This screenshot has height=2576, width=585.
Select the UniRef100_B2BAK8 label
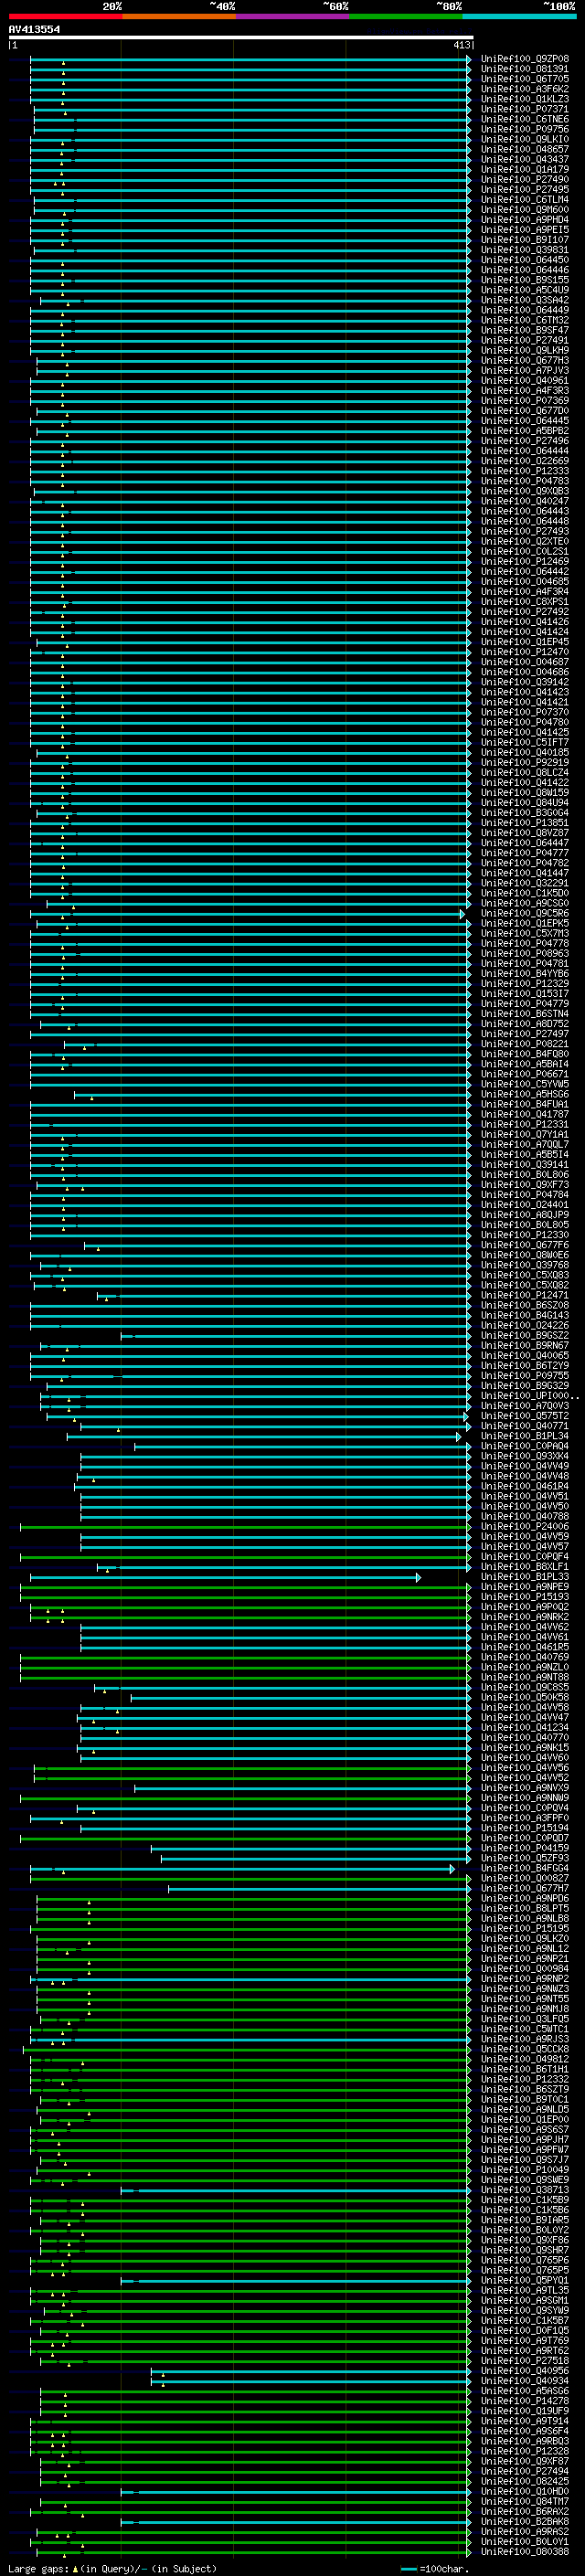tap(524, 2521)
